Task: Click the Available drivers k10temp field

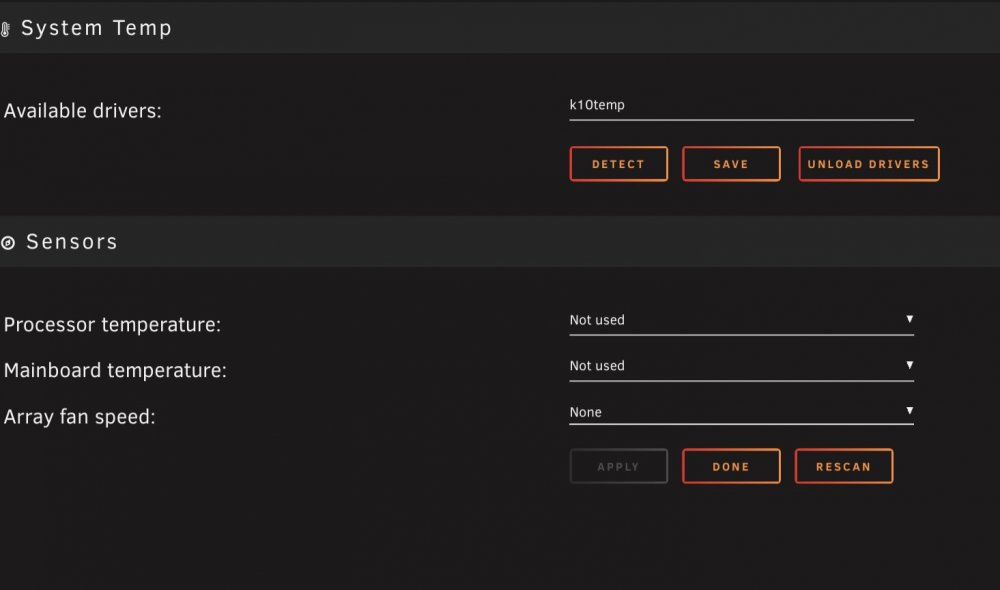Action: pos(741,106)
